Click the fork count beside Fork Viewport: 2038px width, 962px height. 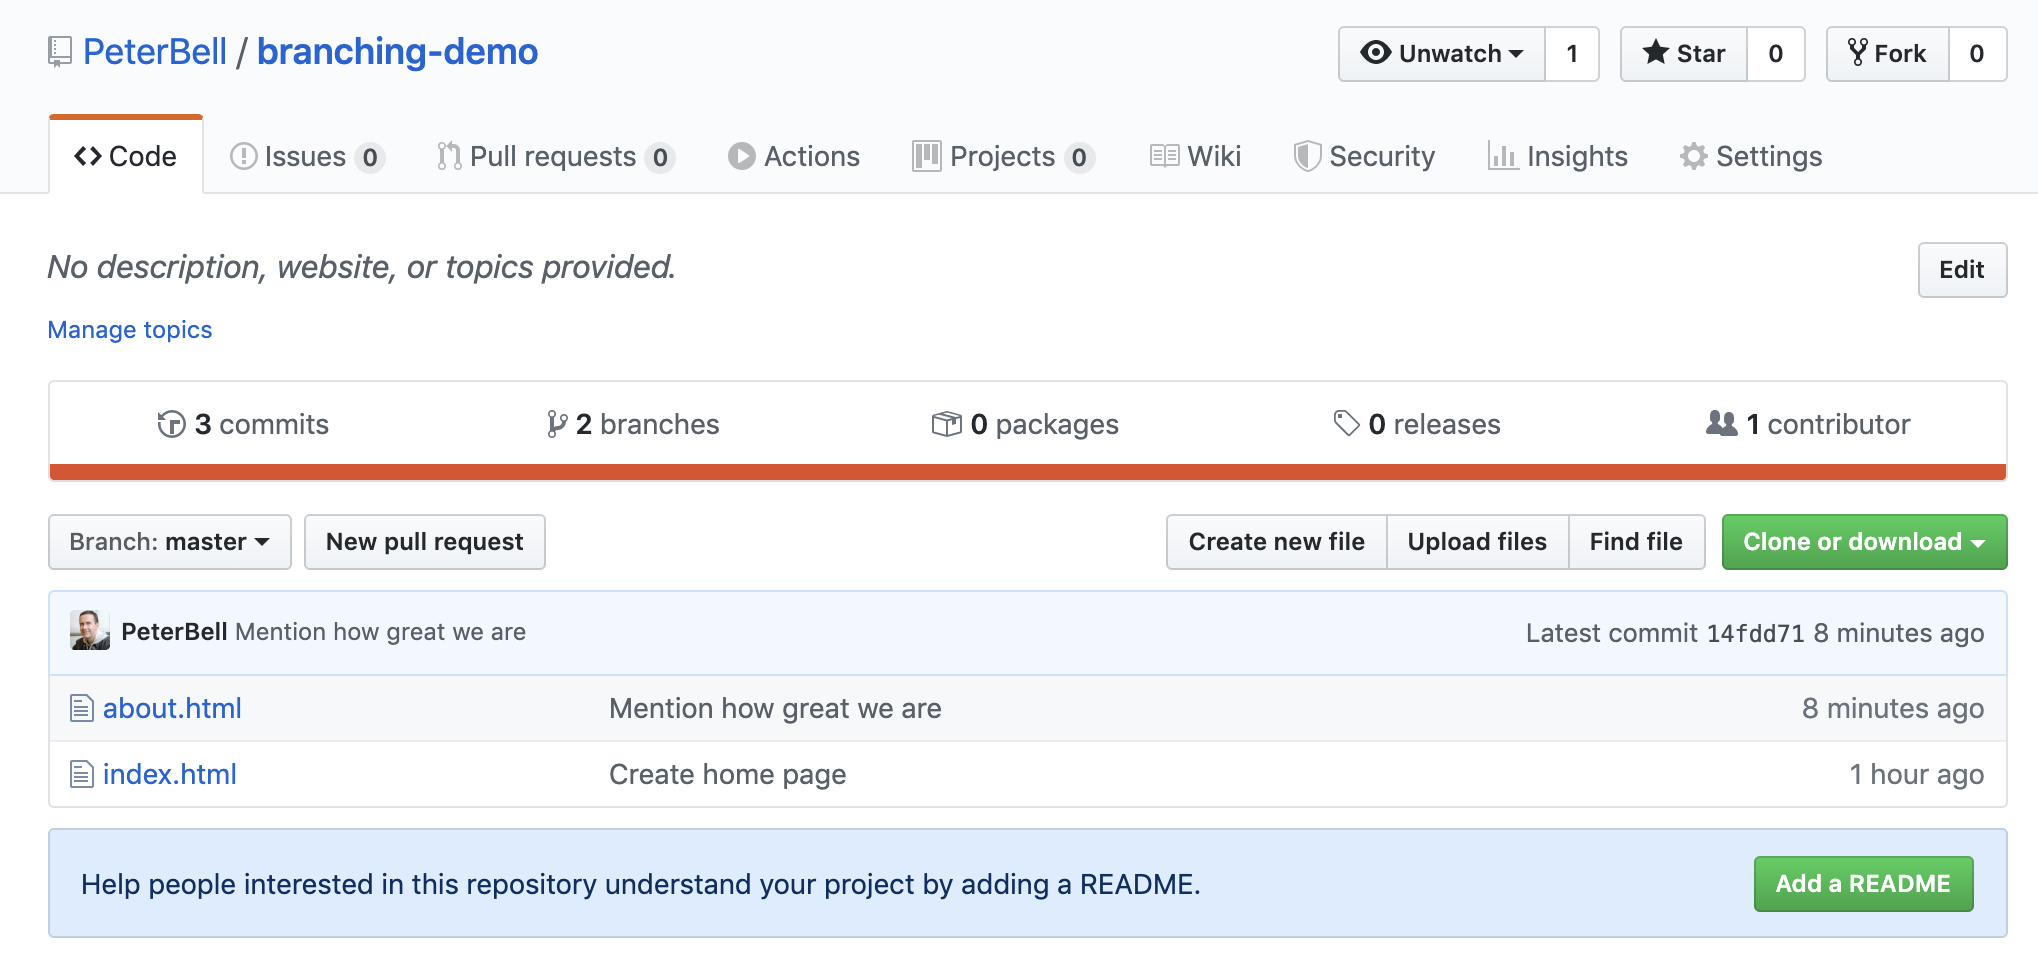[x=1977, y=54]
